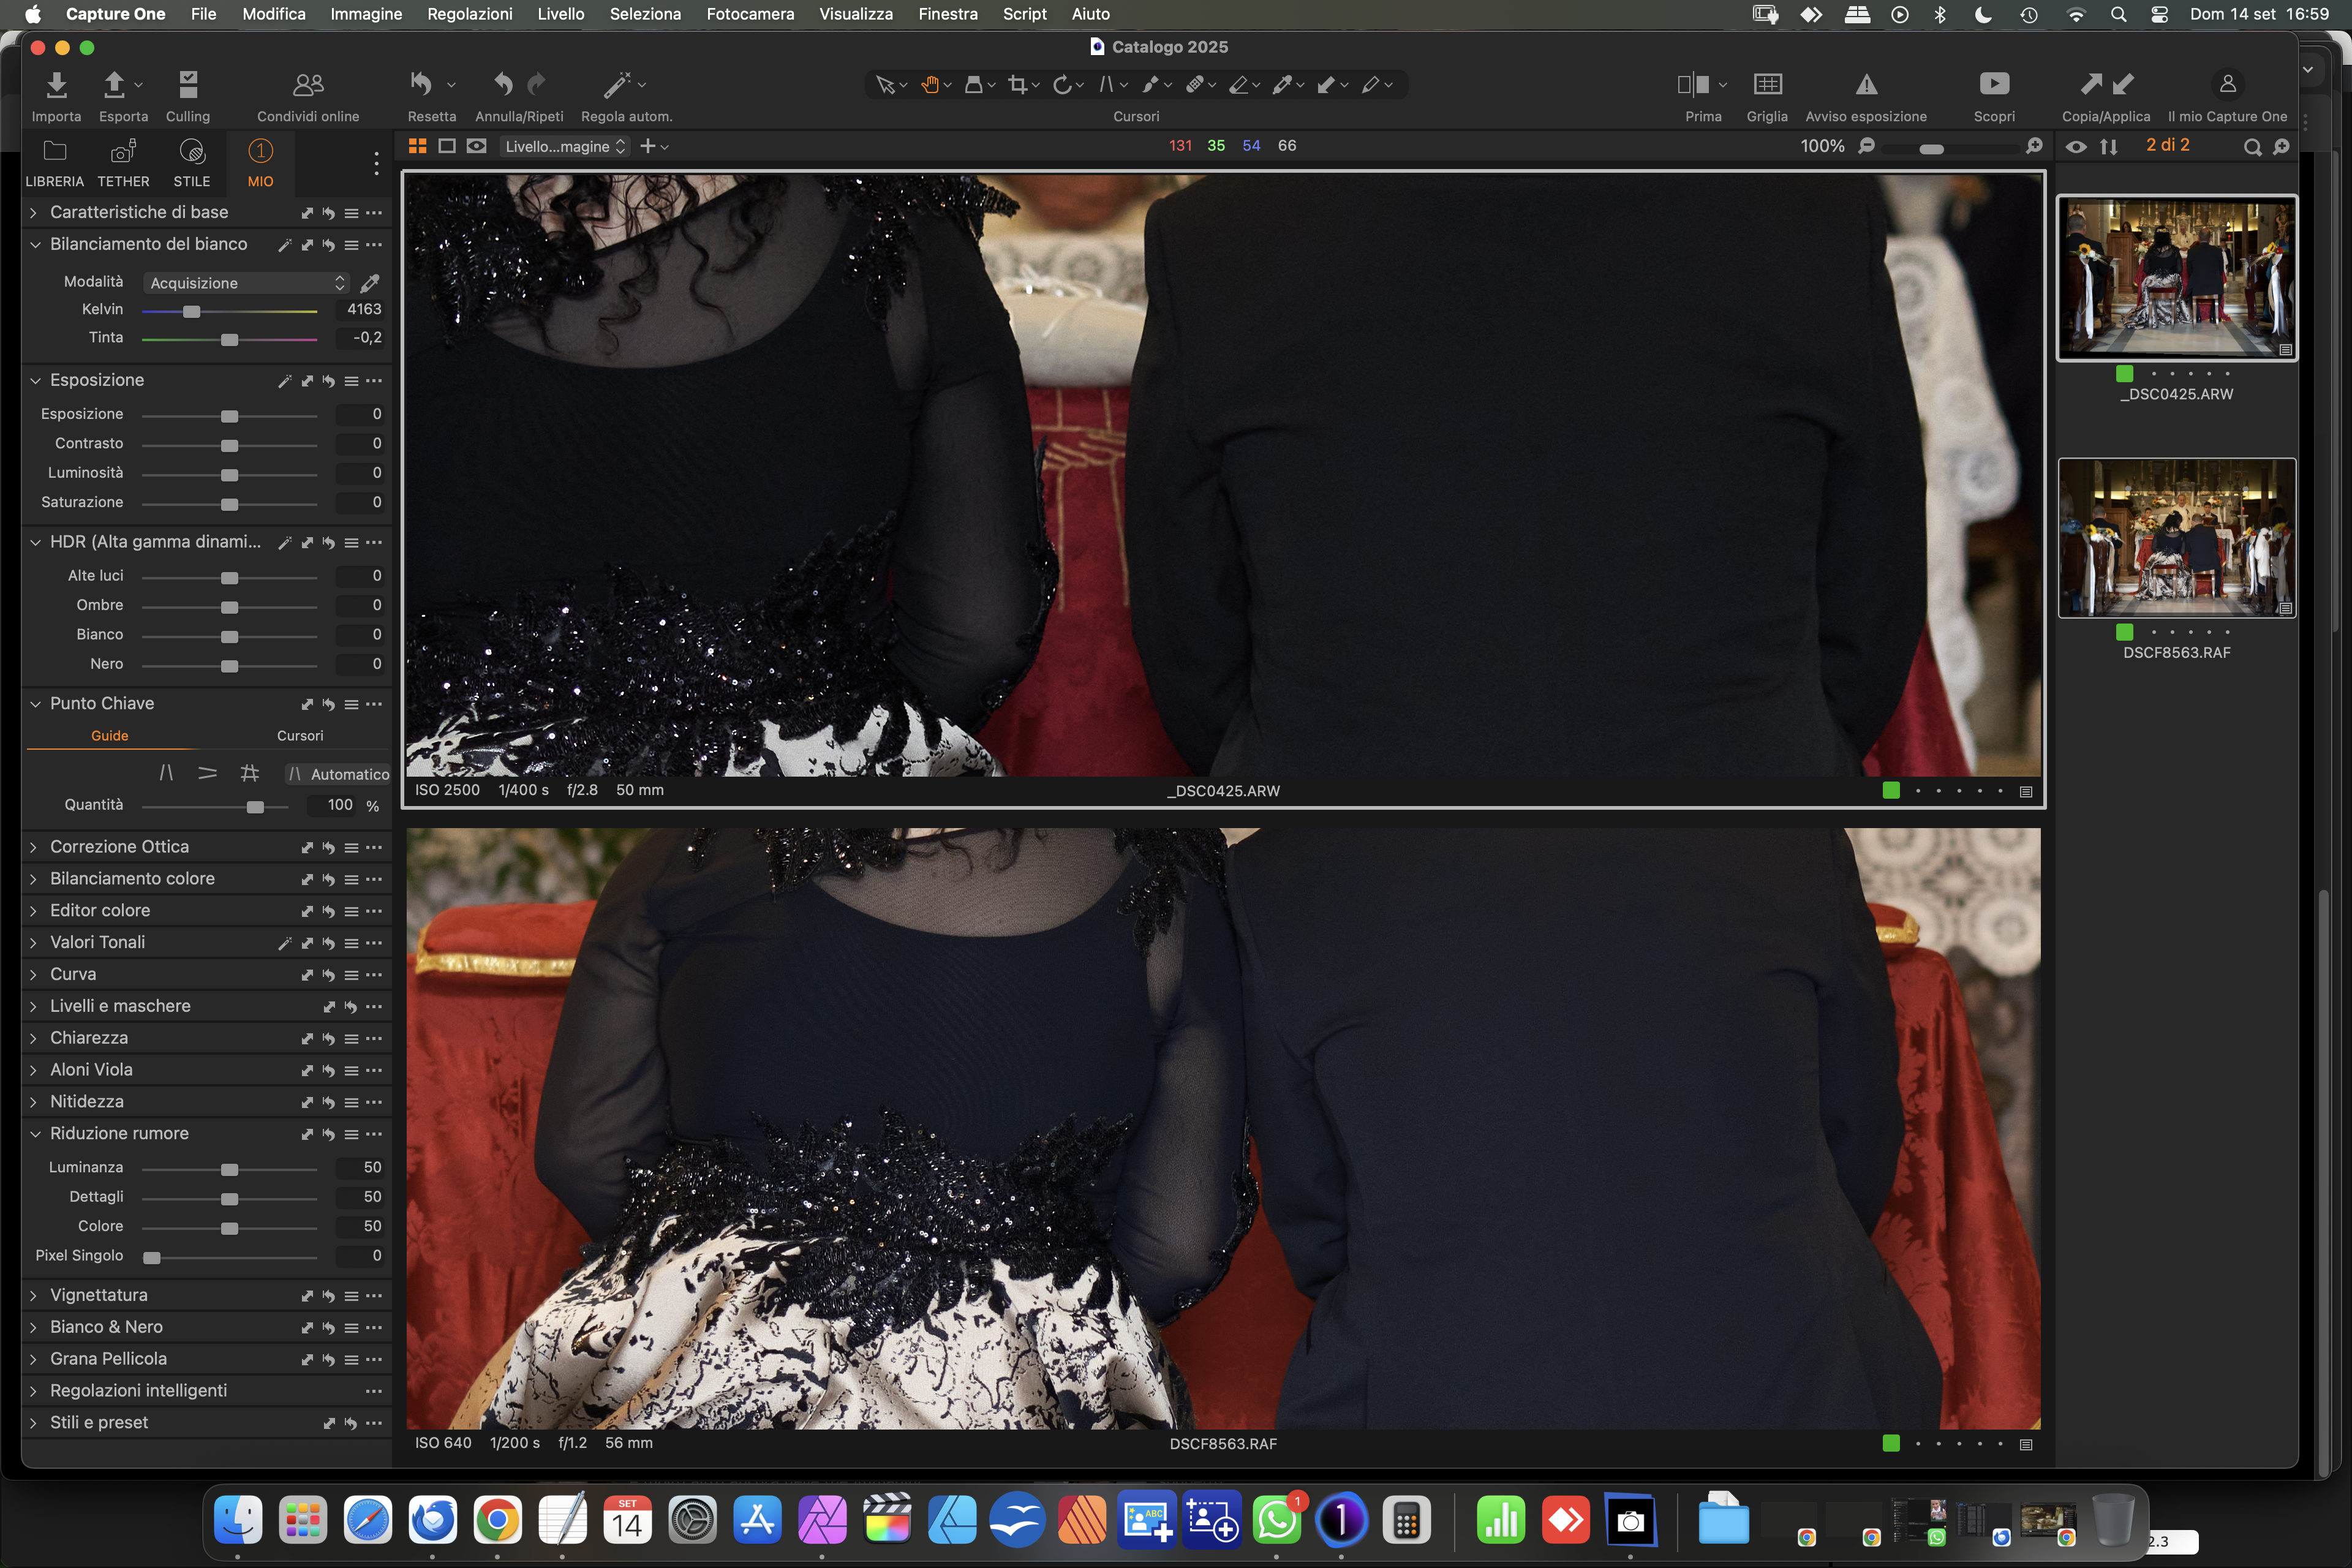Viewport: 2352px width, 1568px height.
Task: Open the LIBRERIA tool tab
Action: point(54,163)
